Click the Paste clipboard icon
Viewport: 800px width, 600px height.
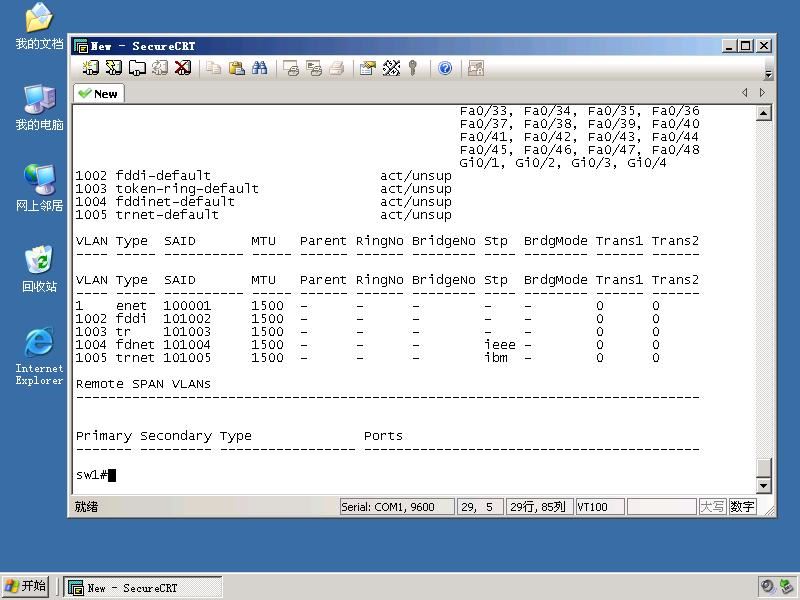click(x=236, y=68)
